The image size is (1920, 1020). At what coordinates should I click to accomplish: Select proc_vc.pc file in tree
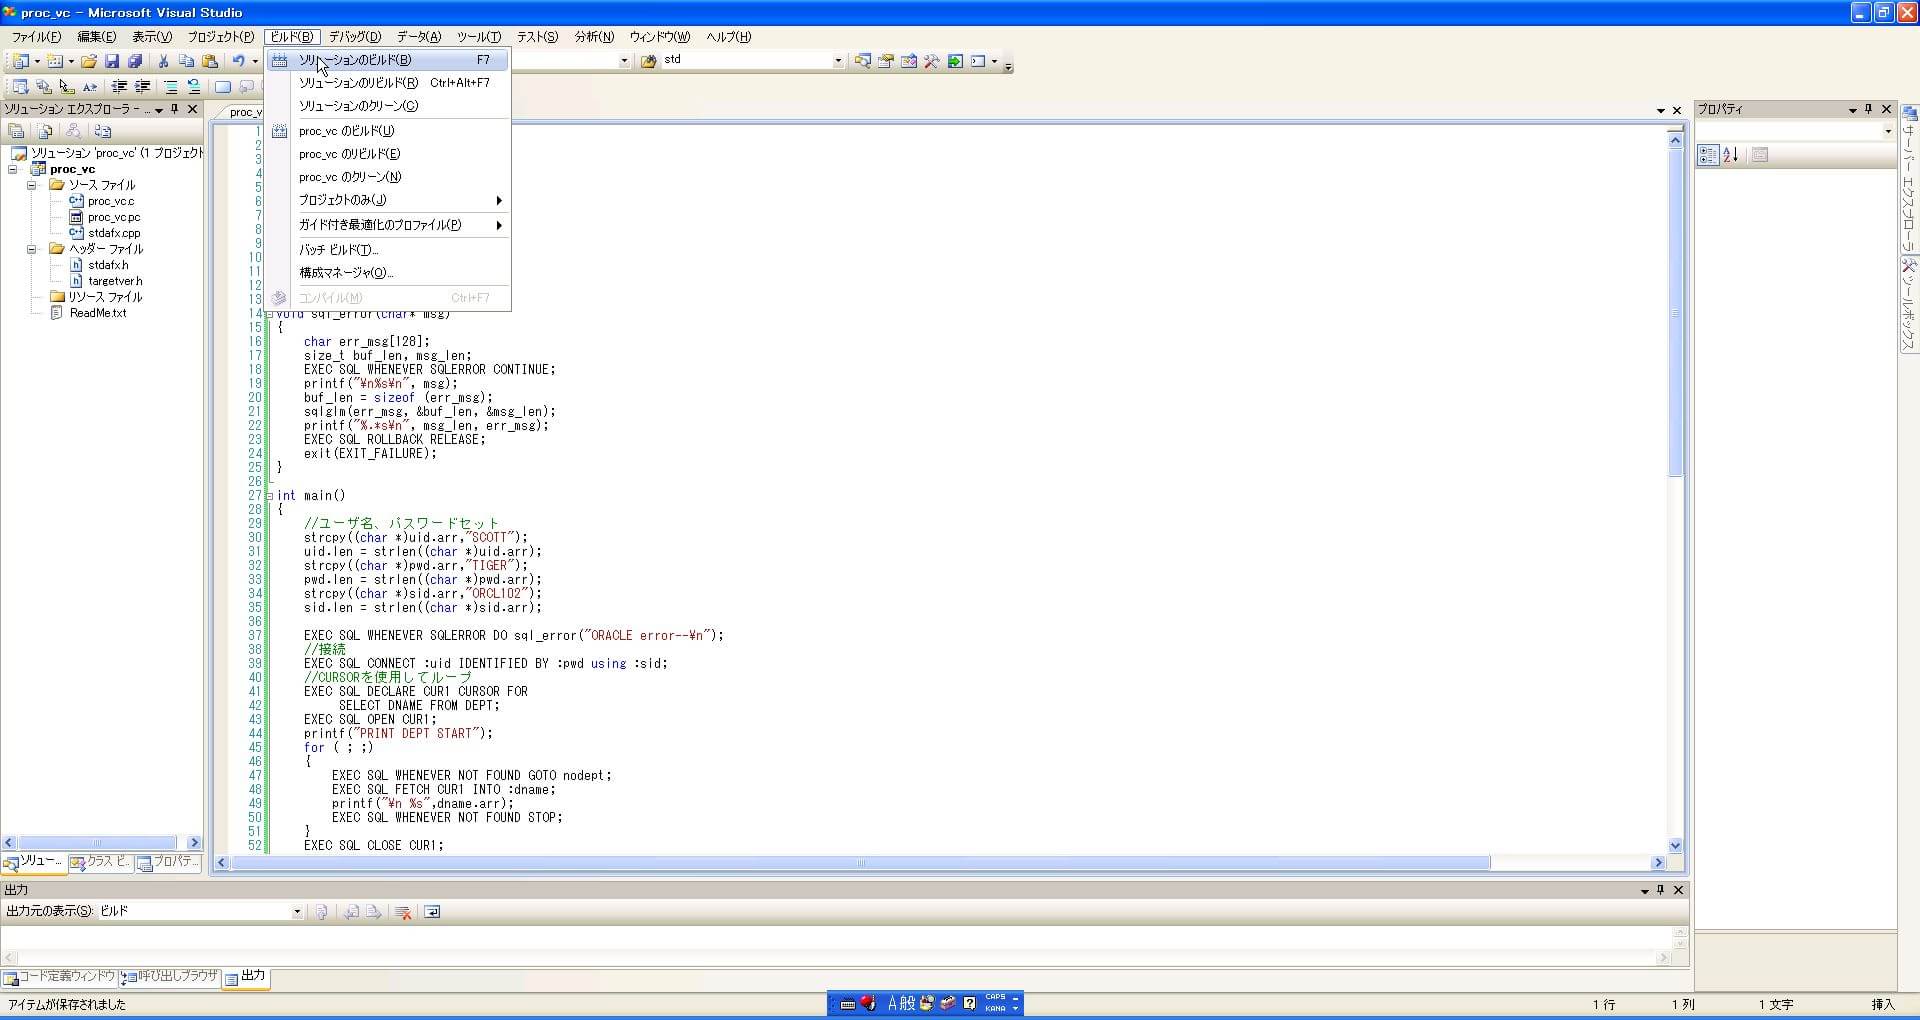point(105,217)
